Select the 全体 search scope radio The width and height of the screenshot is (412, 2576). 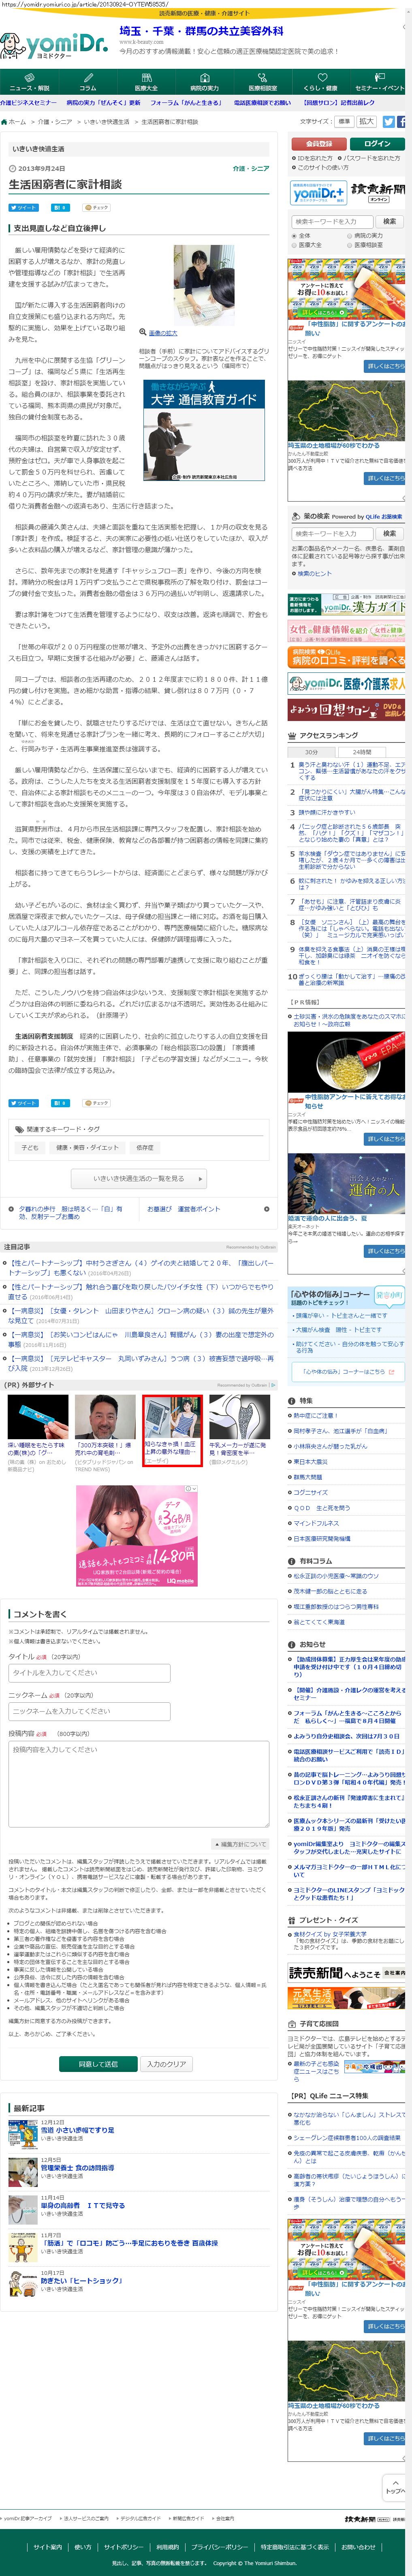coord(295,236)
